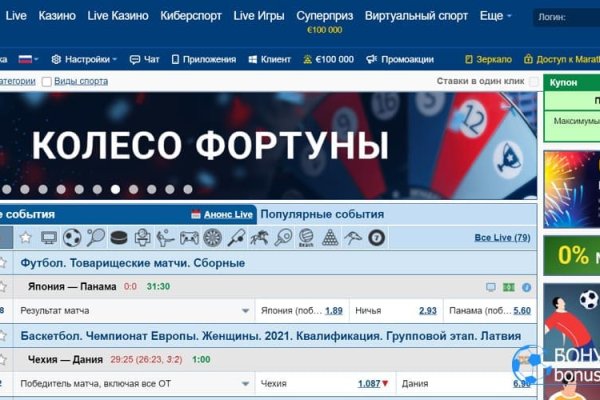Click the live video monitor icon
The height and width of the screenshot is (400, 600).
click(x=49, y=238)
